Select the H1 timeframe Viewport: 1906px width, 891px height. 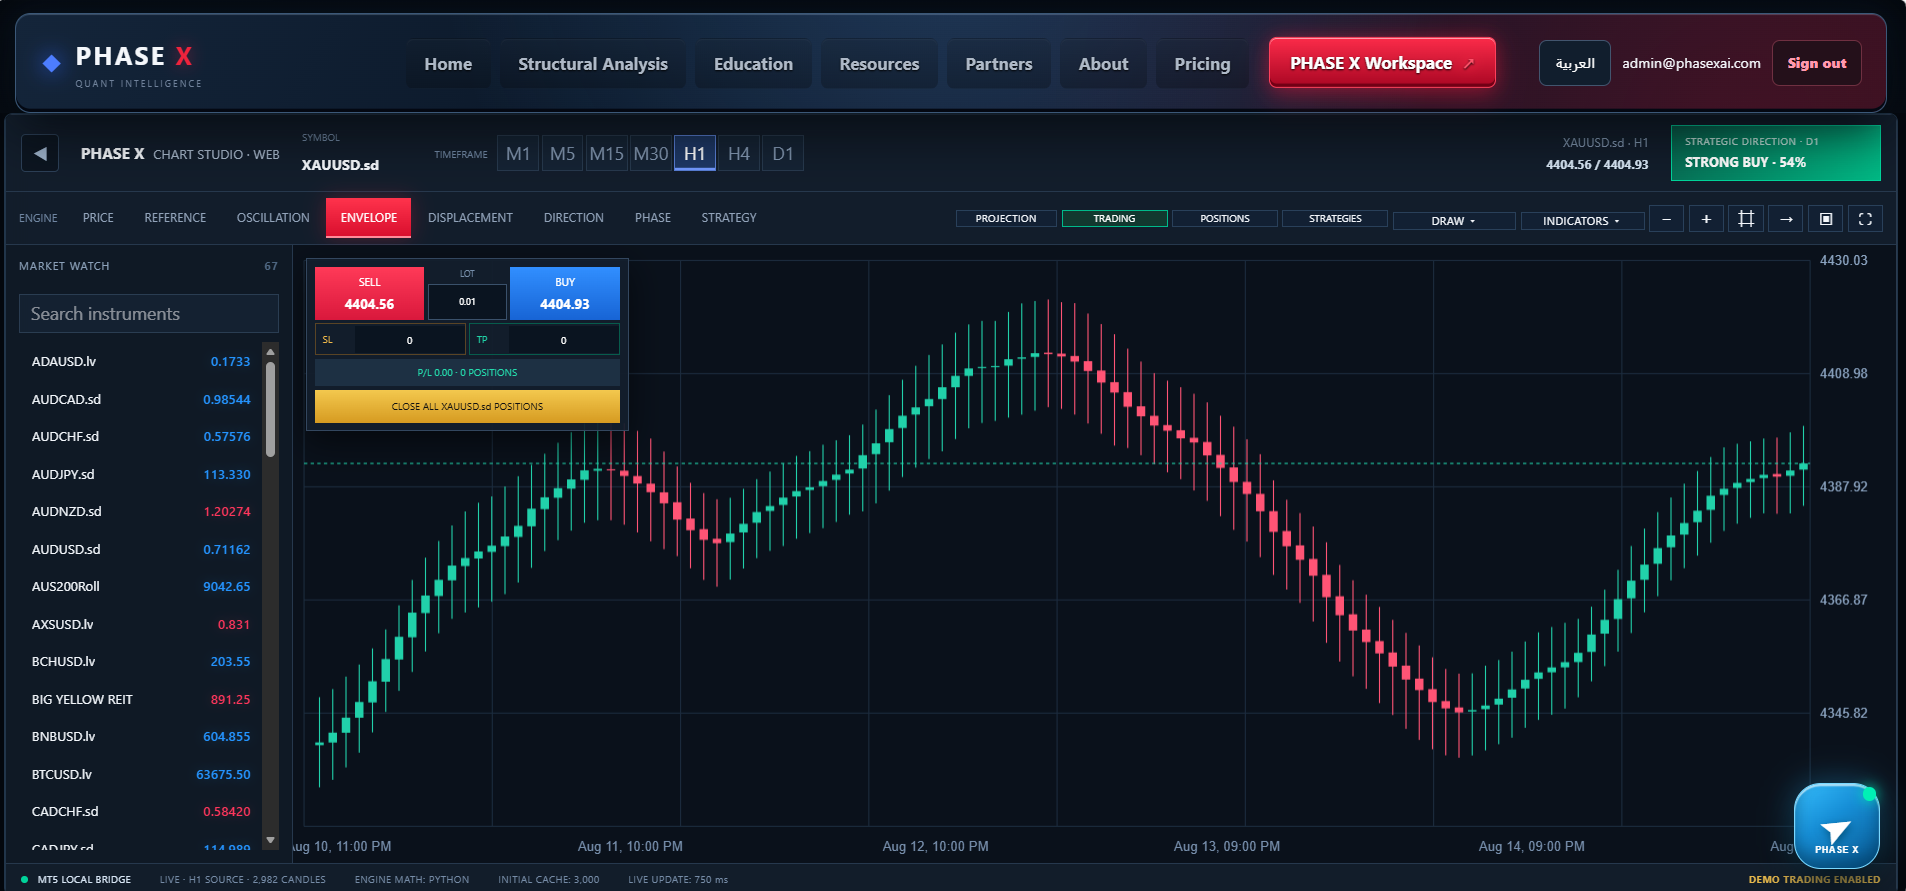695,153
